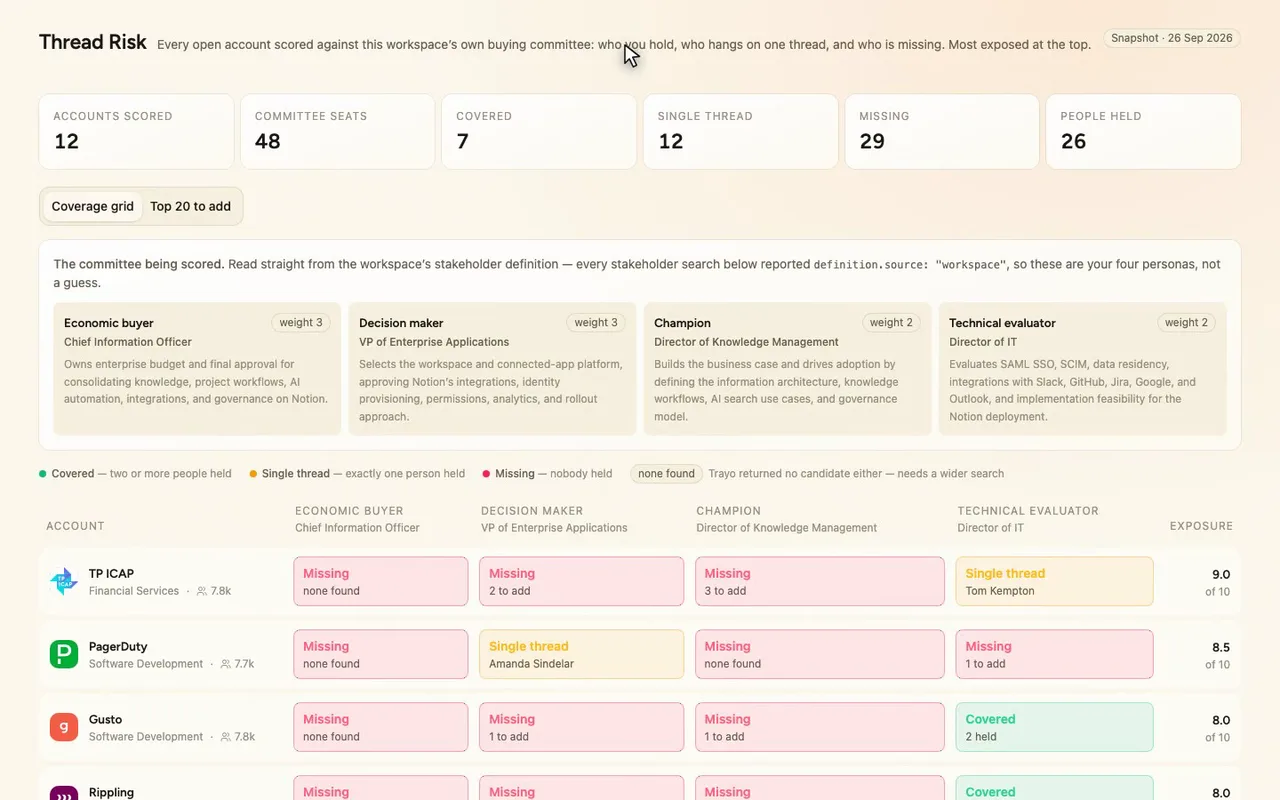
Task: Click the headcount icon in Gusto row
Action: coord(225,737)
